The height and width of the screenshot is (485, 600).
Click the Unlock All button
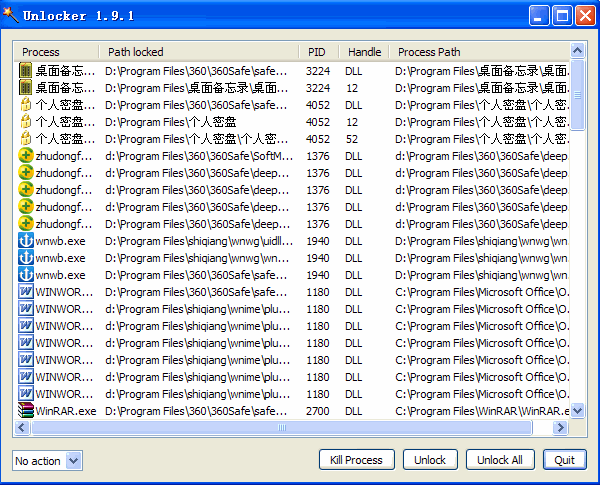pyautogui.click(x=500, y=460)
